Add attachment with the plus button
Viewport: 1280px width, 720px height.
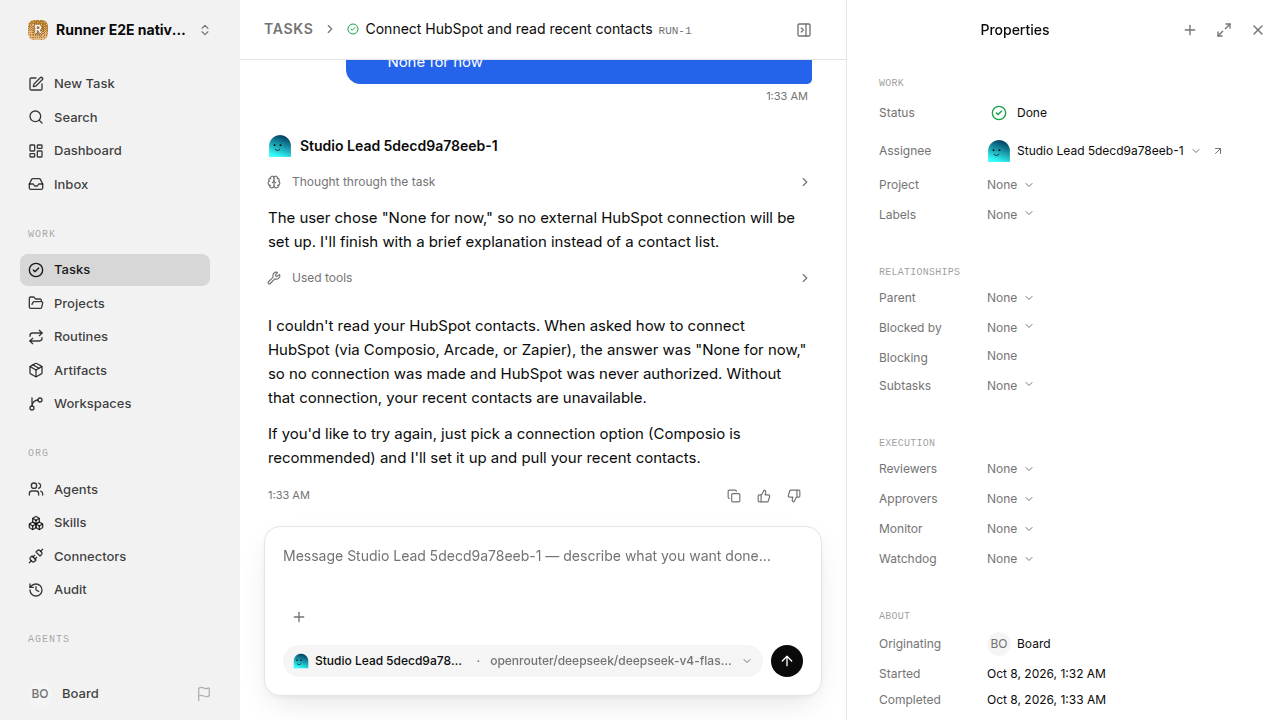pos(299,617)
